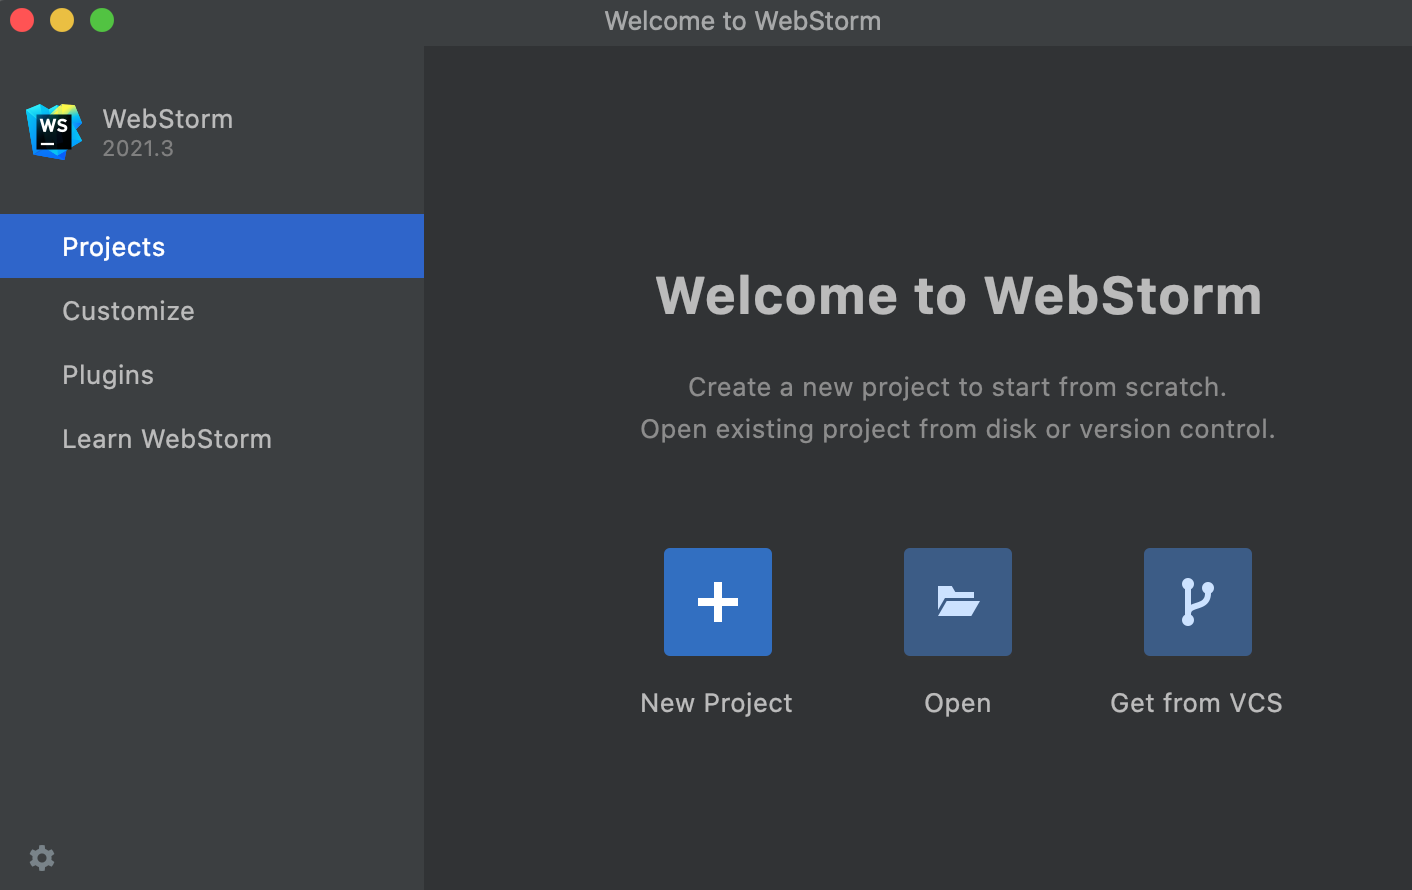This screenshot has height=890, width=1412.
Task: Open the Plugins tab
Action: [x=212, y=374]
